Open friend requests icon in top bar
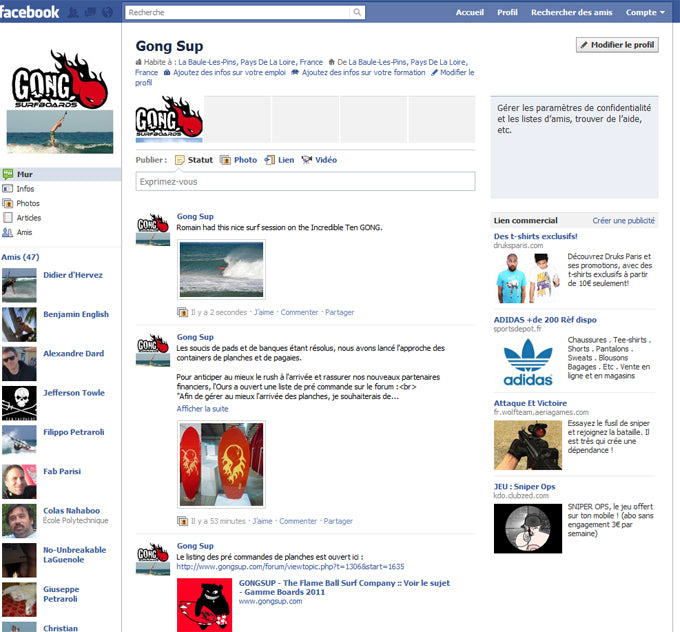The width and height of the screenshot is (680, 632). click(x=73, y=12)
